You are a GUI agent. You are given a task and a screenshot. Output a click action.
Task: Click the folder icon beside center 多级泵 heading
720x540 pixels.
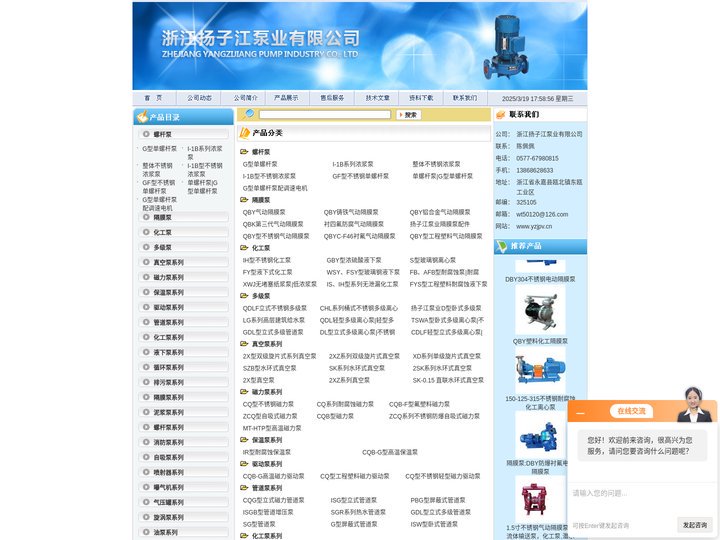coord(244,296)
